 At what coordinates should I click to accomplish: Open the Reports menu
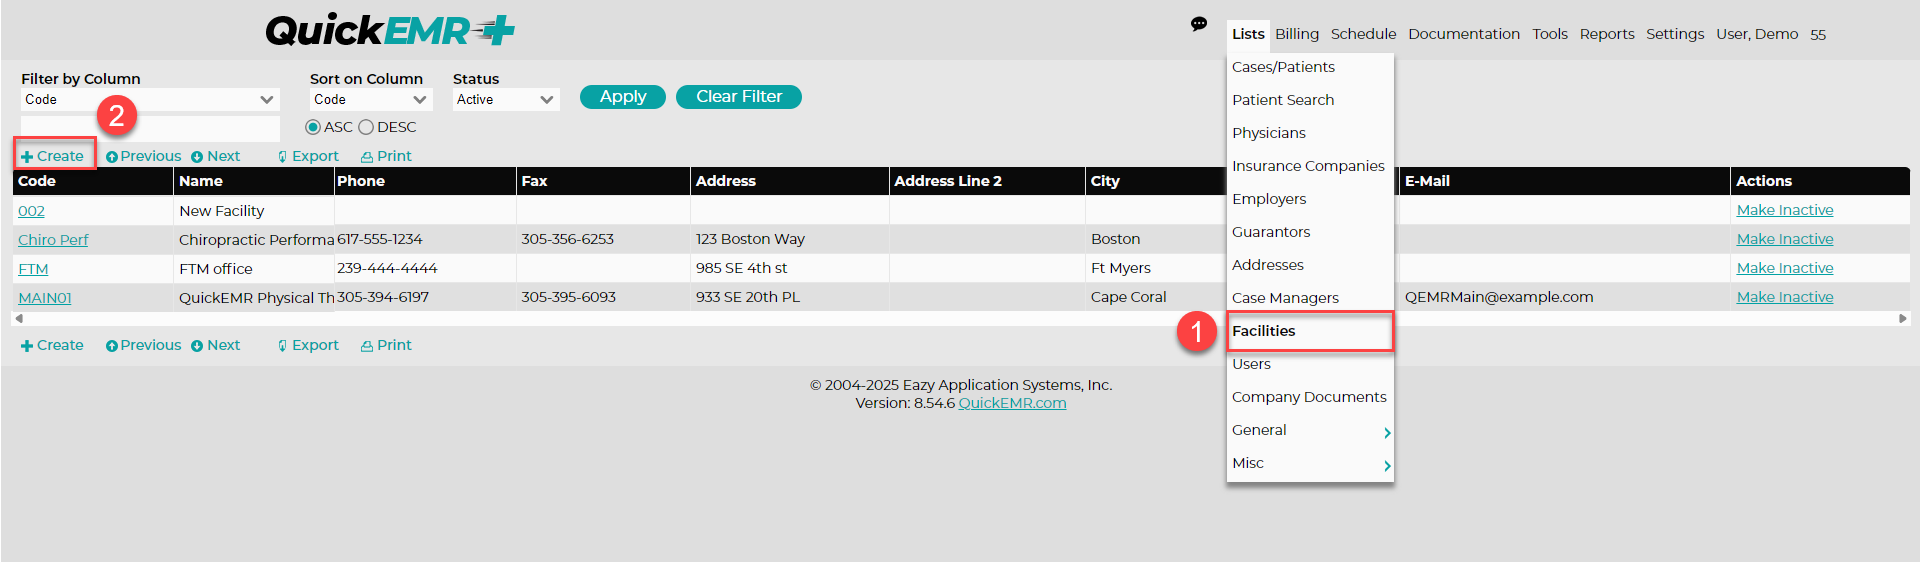pyautogui.click(x=1607, y=34)
